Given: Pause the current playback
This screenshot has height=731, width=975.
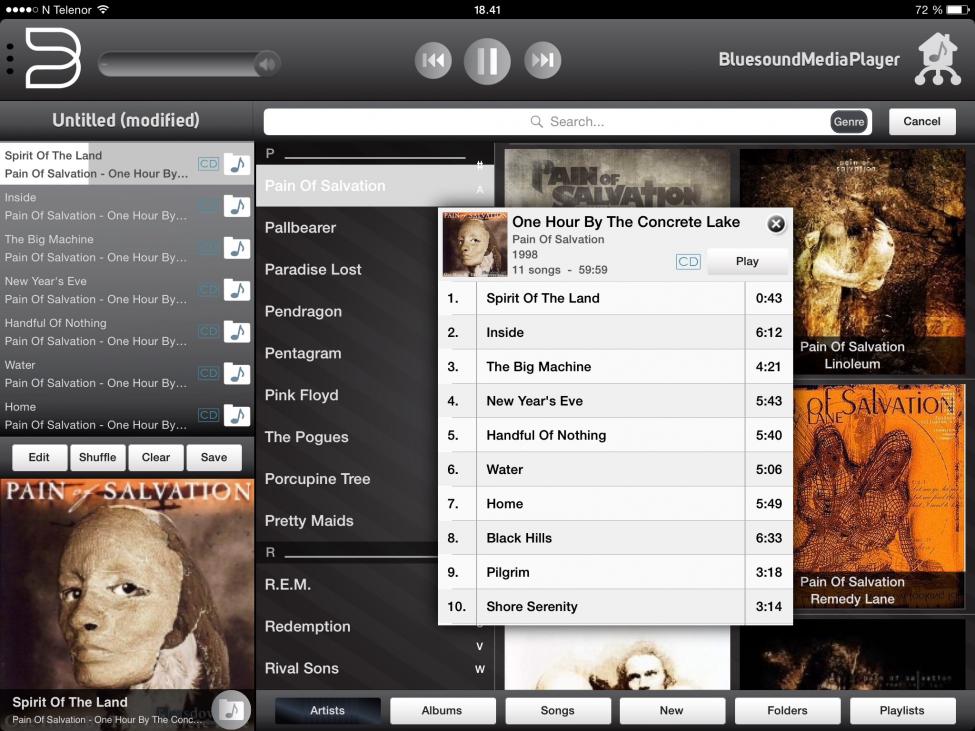Looking at the screenshot, I should pos(487,60).
